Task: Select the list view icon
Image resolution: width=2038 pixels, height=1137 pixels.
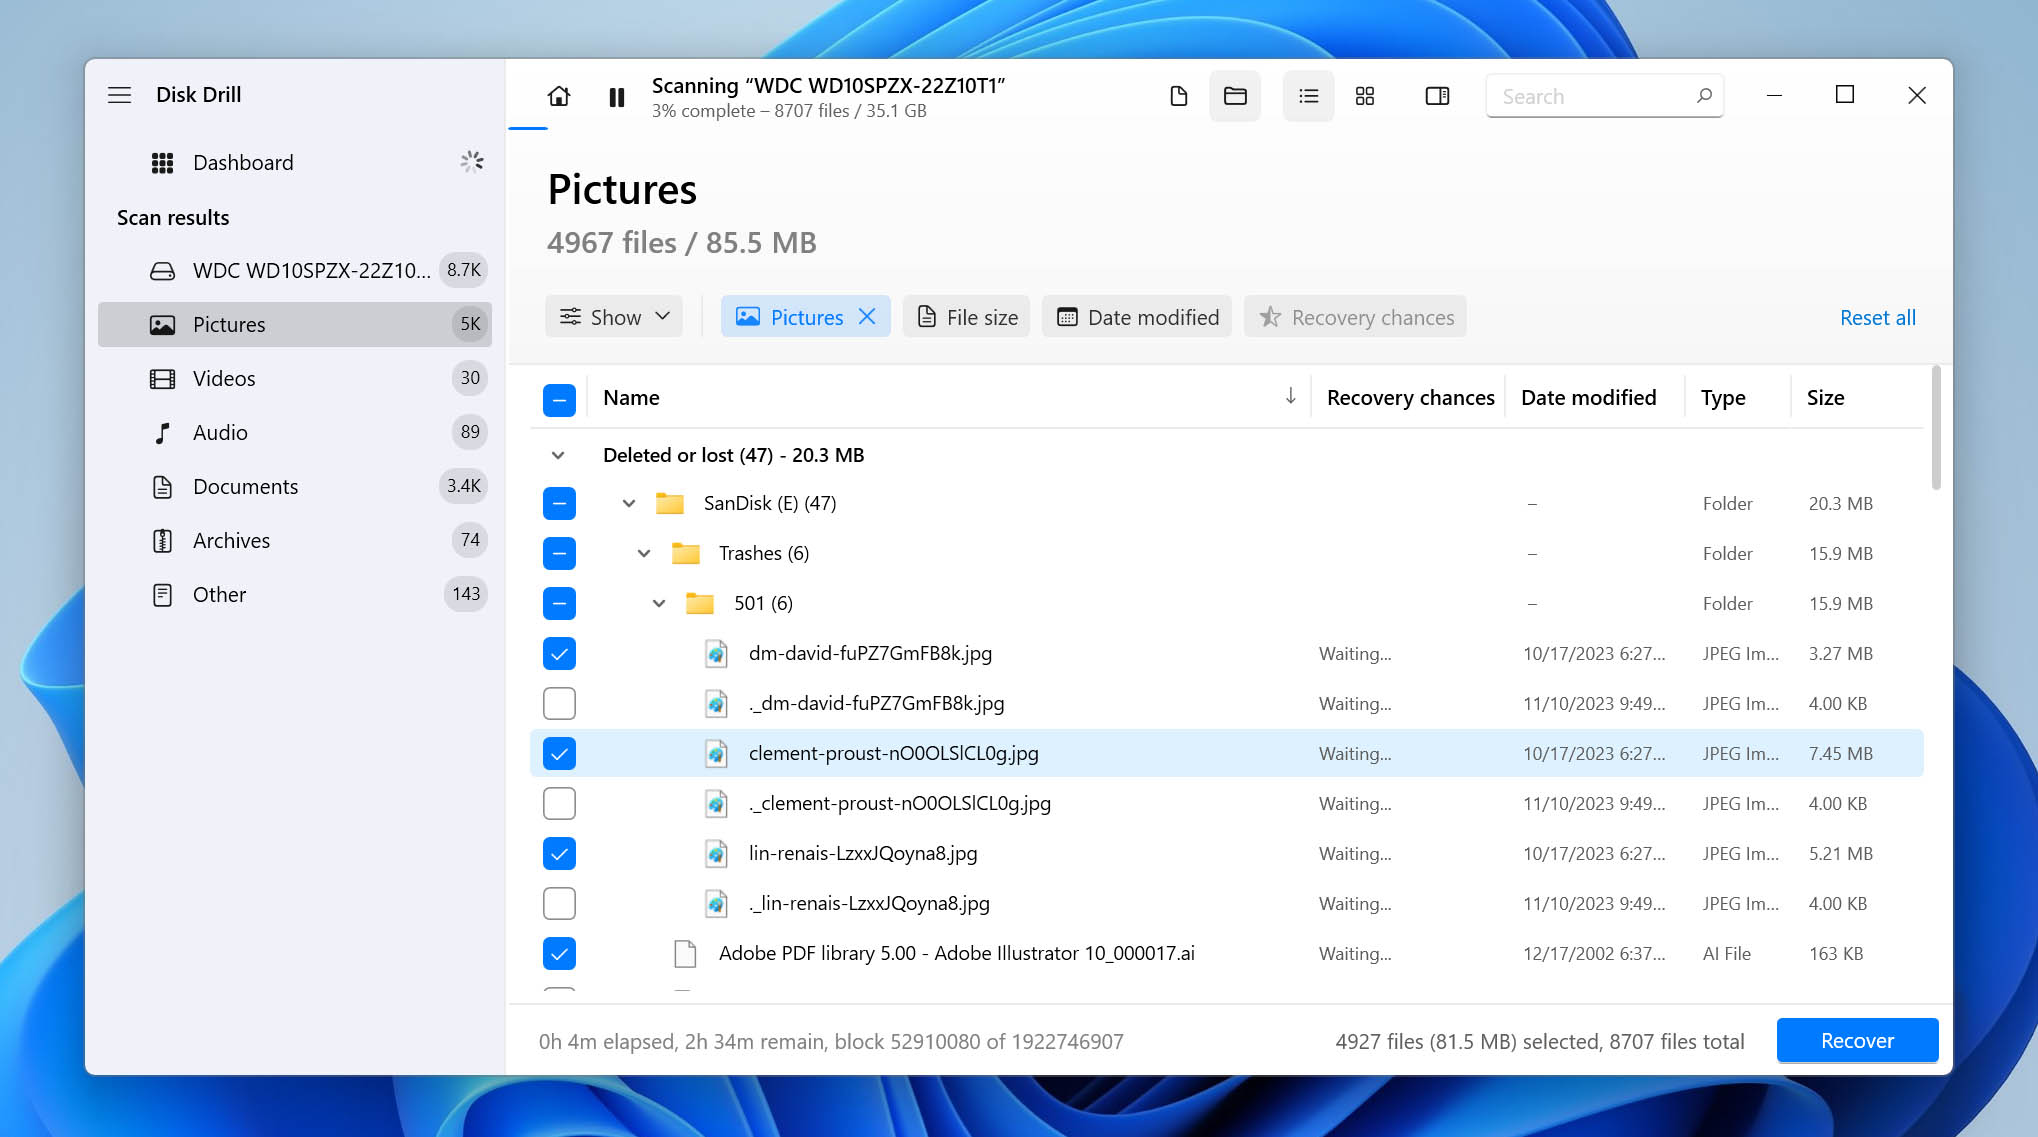Action: click(x=1308, y=96)
